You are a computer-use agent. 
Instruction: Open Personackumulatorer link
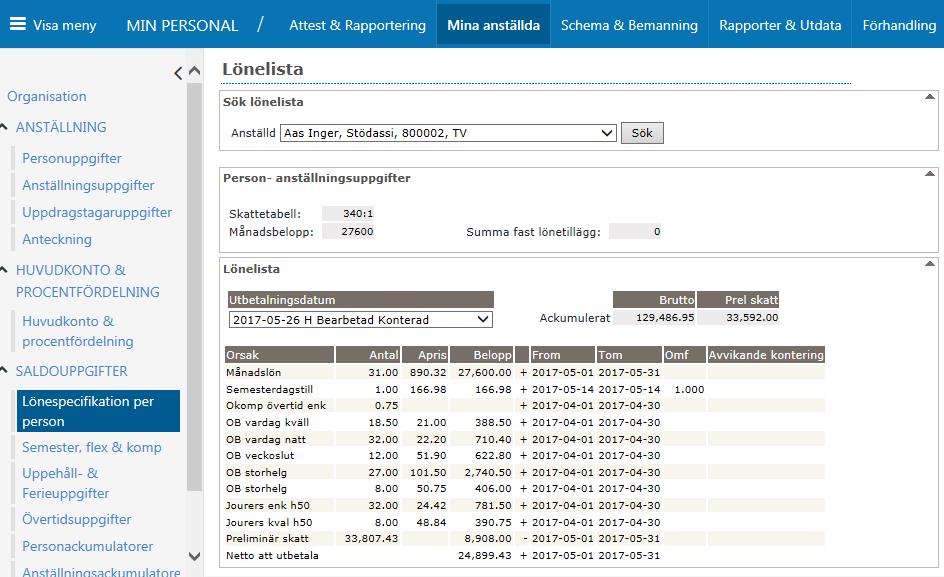87,546
